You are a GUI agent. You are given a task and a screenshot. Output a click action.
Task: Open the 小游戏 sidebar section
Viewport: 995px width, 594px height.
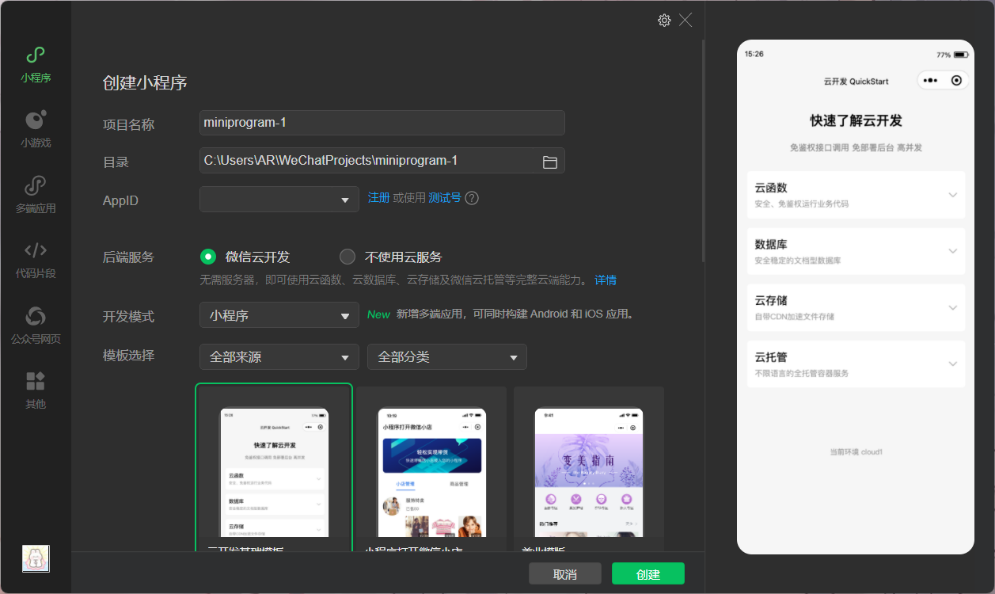(x=36, y=129)
